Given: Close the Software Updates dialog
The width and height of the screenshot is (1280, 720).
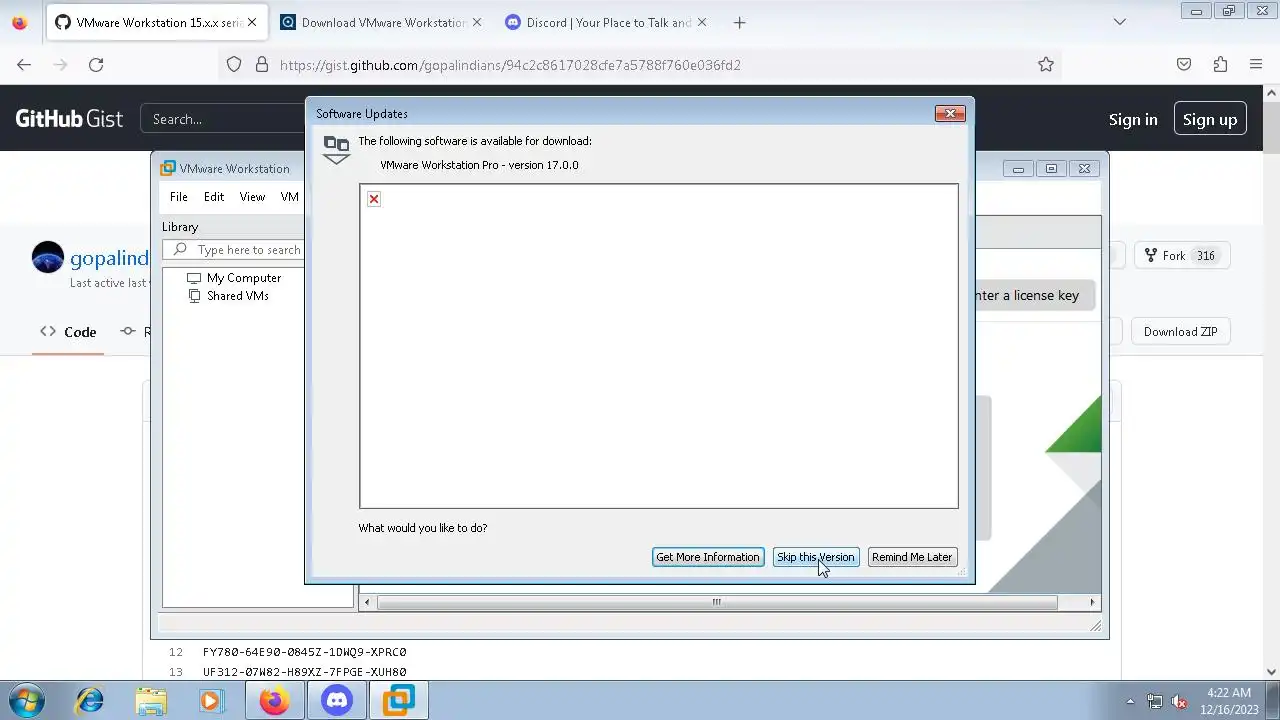Looking at the screenshot, I should pos(950,113).
